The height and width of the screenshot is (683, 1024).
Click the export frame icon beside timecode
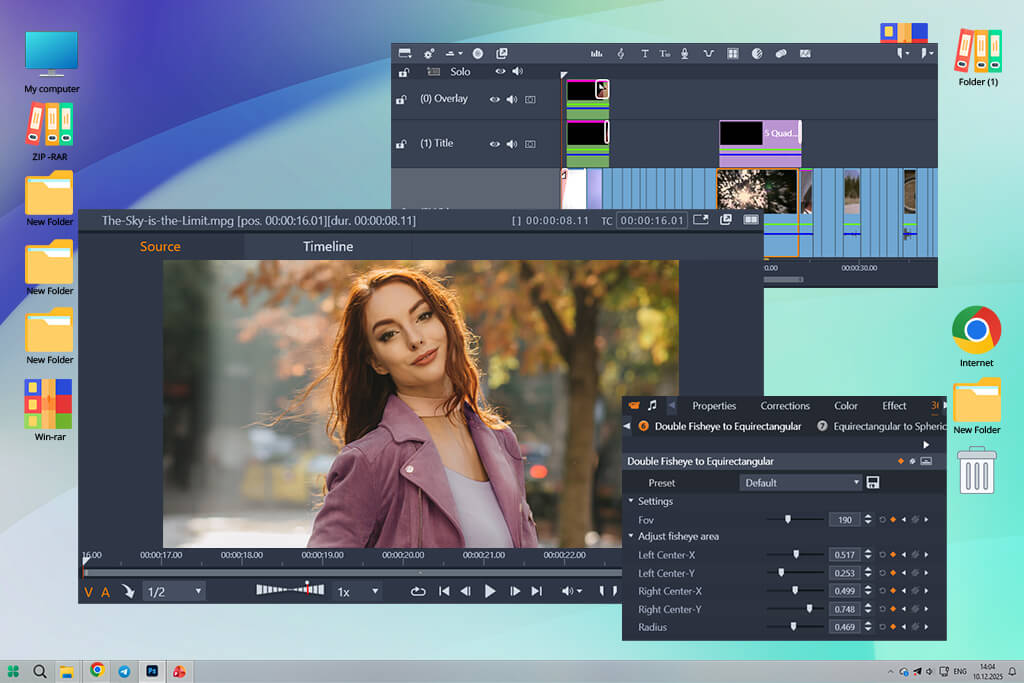(x=701, y=220)
